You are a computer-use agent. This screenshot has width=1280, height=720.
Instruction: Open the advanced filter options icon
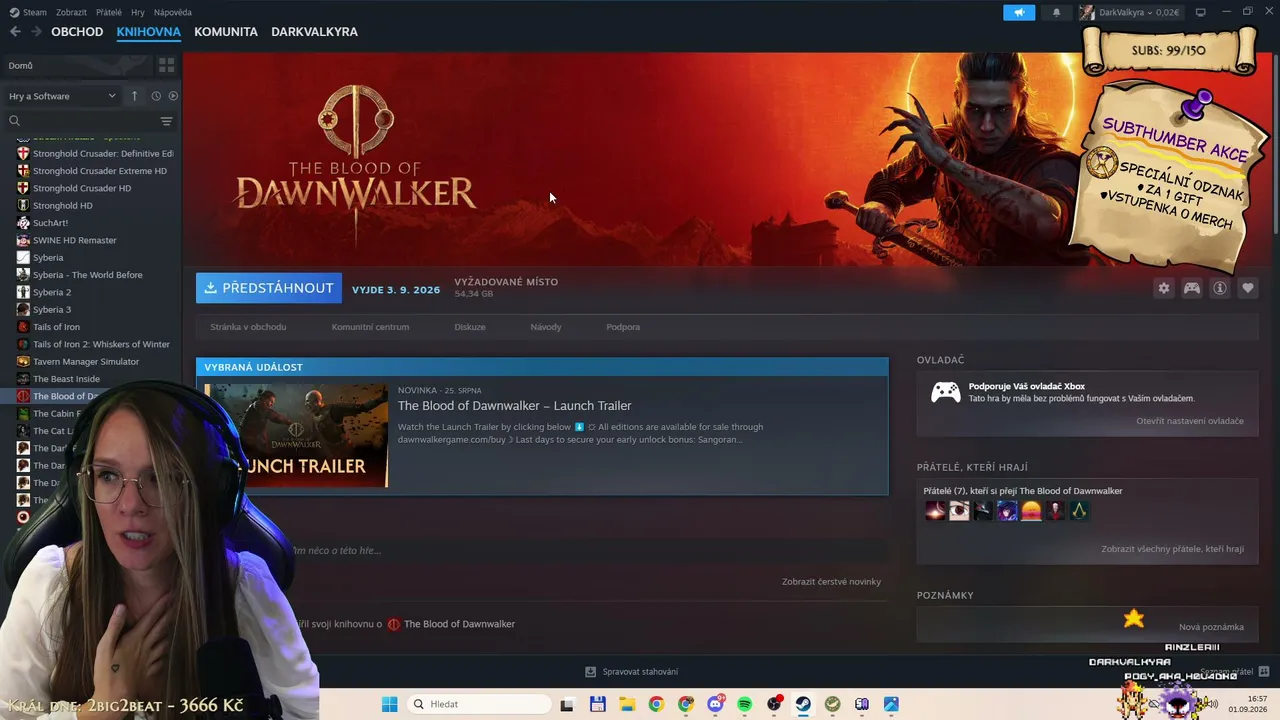tap(166, 121)
